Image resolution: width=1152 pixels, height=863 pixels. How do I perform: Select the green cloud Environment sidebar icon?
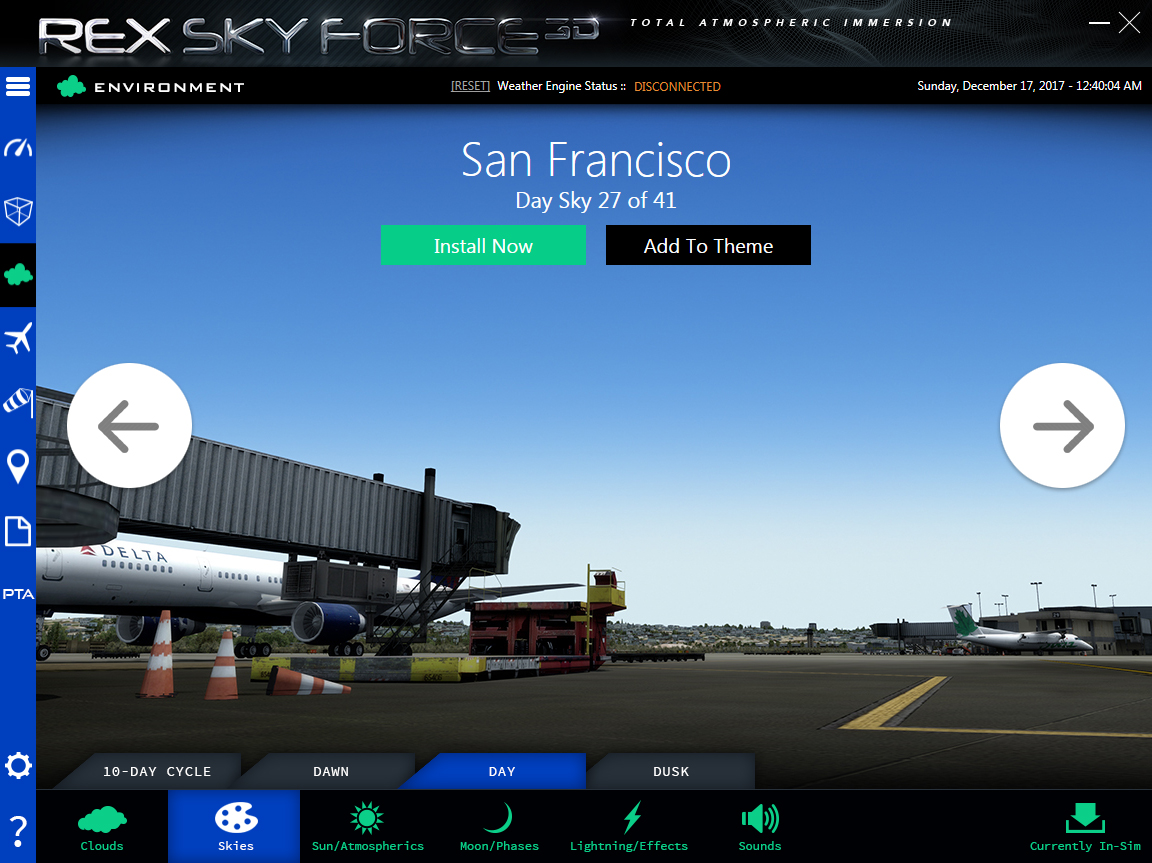coord(18,275)
